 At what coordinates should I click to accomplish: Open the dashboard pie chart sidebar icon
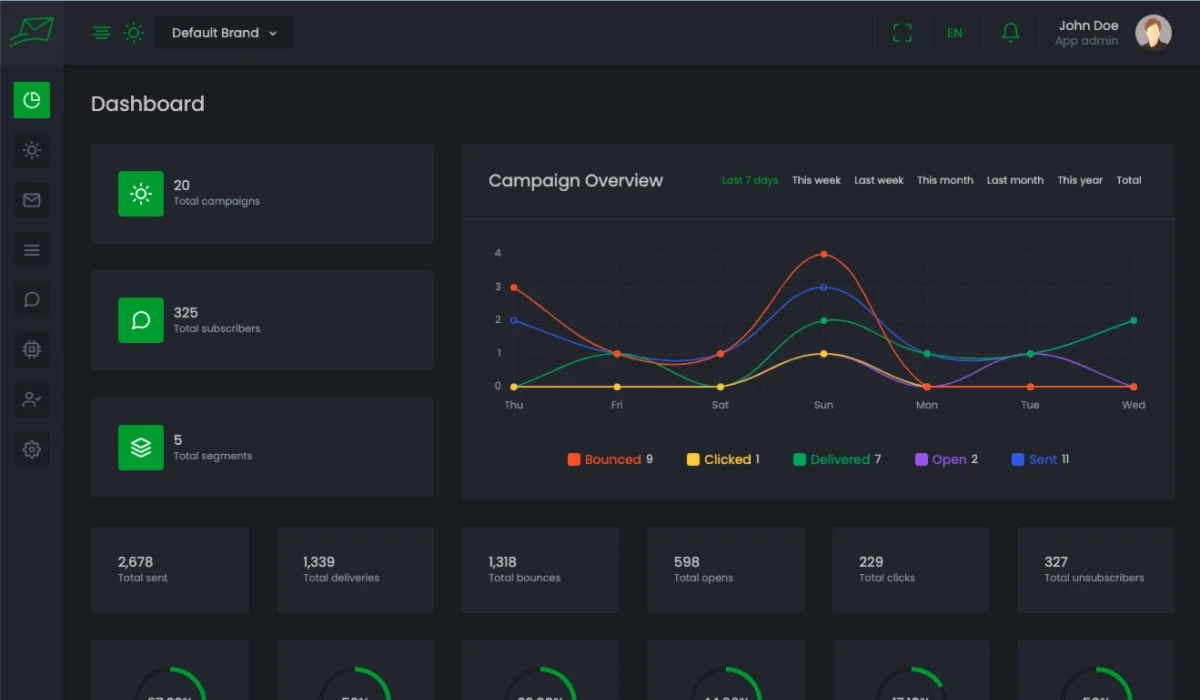31,100
